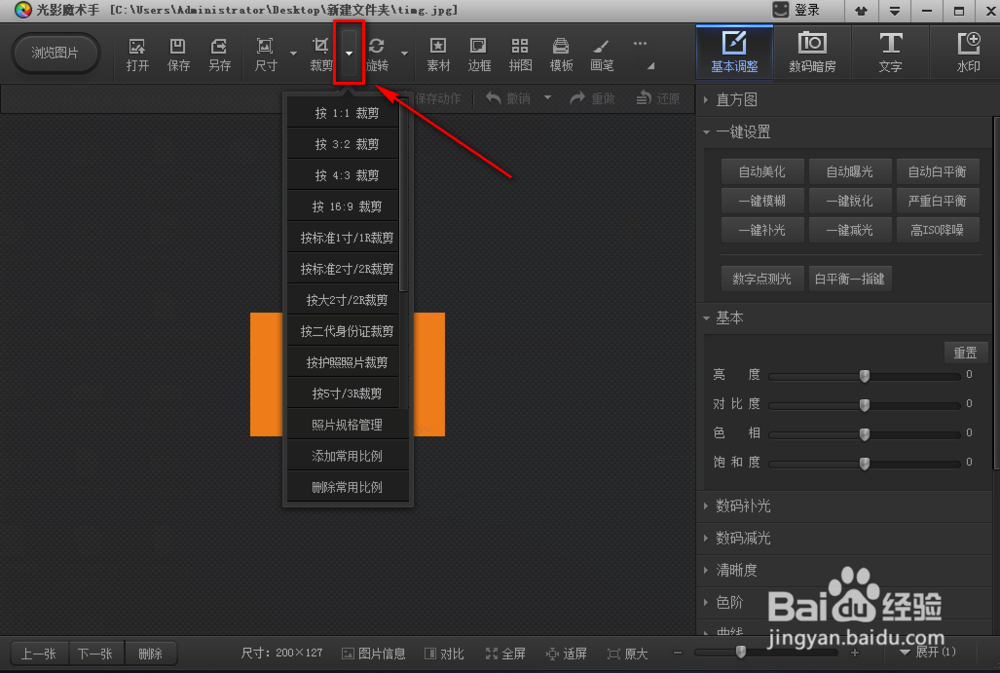Switch to the 数码暗房 tab

click(812, 52)
